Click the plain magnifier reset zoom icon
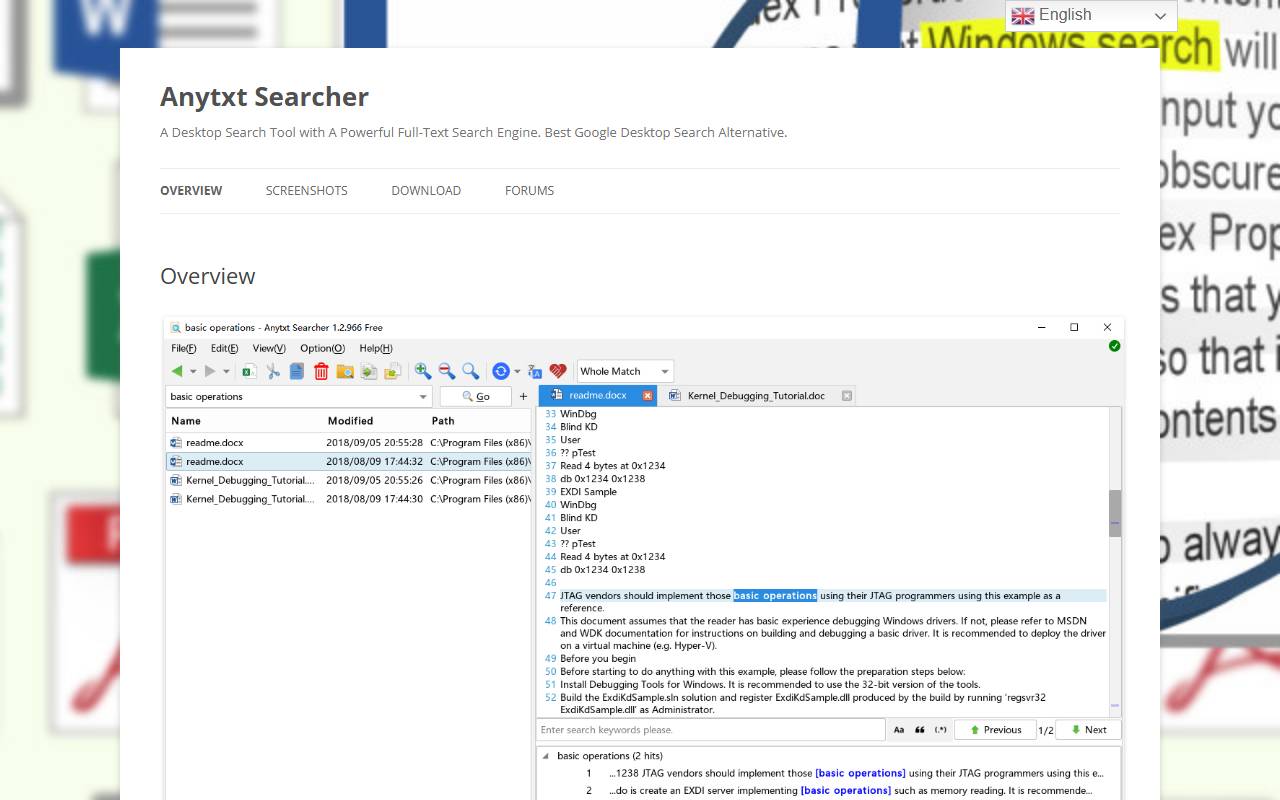This screenshot has width=1280, height=800. 470,371
